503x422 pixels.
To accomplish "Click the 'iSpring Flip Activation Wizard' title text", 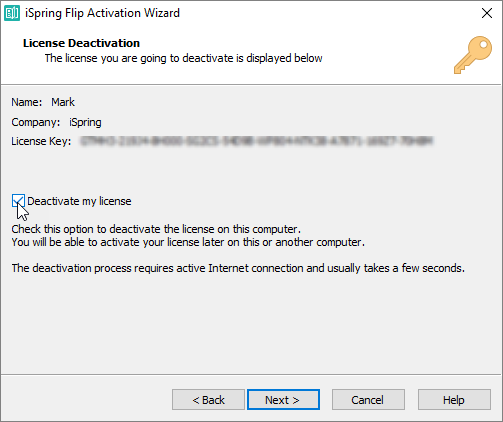I will coord(102,13).
